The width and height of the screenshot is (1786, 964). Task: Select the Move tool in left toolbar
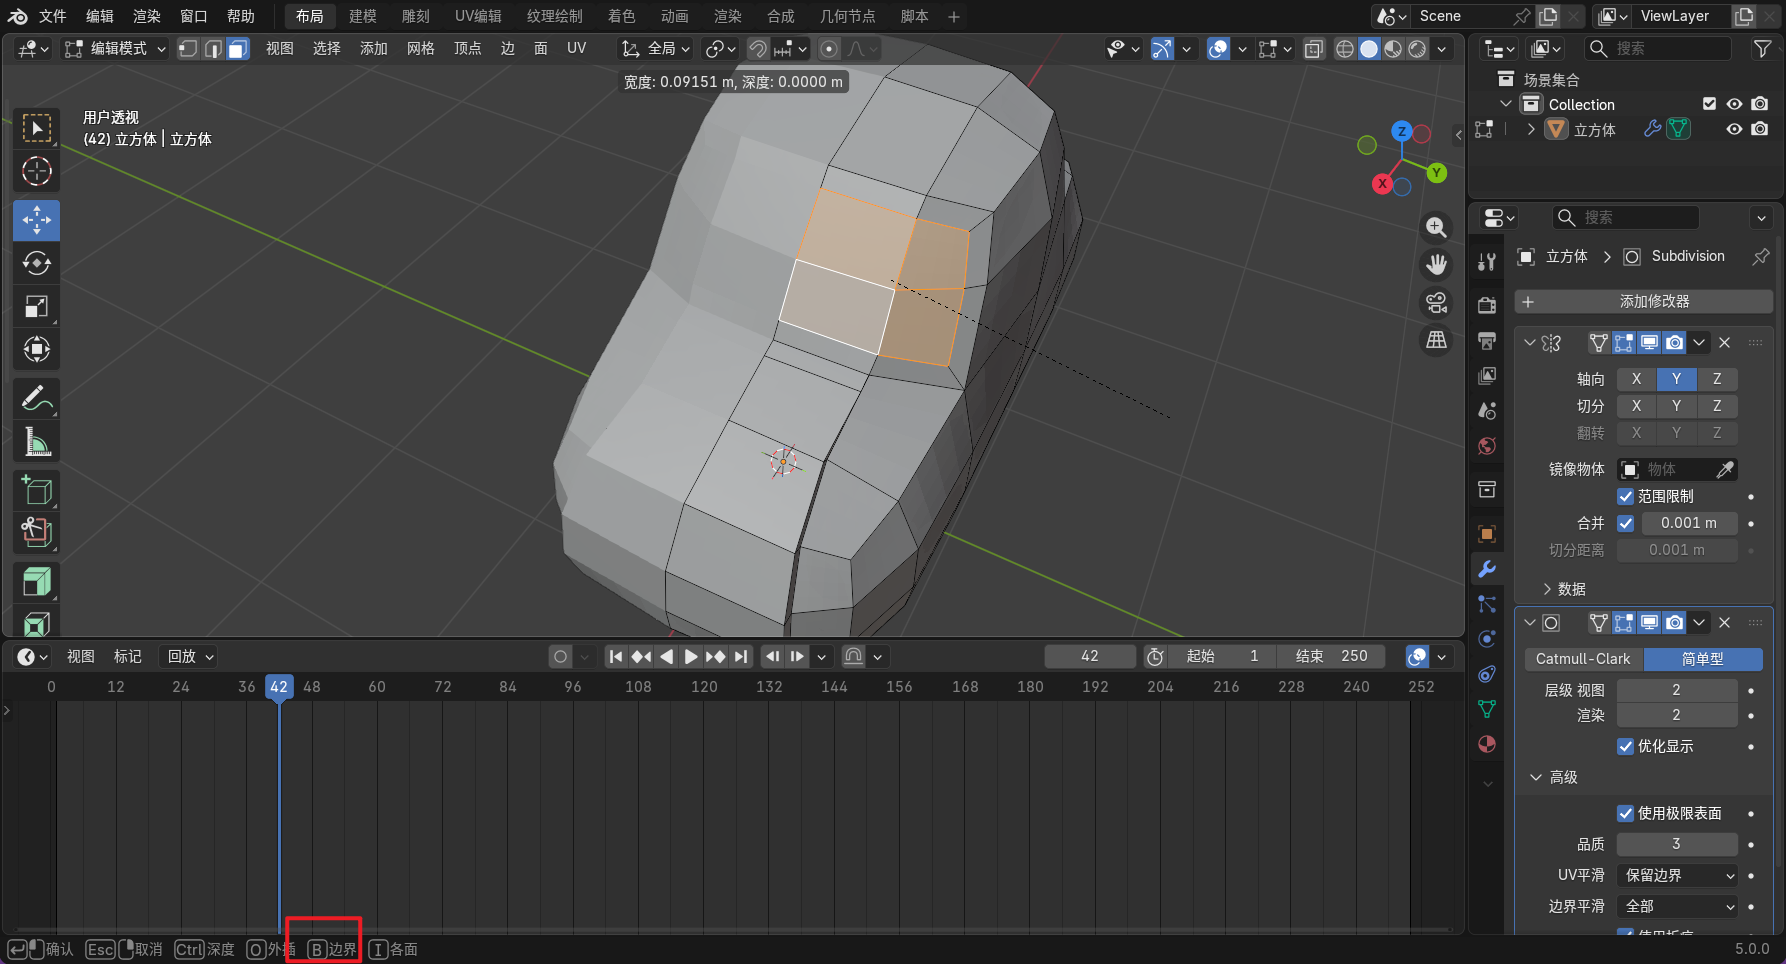[x=37, y=220]
